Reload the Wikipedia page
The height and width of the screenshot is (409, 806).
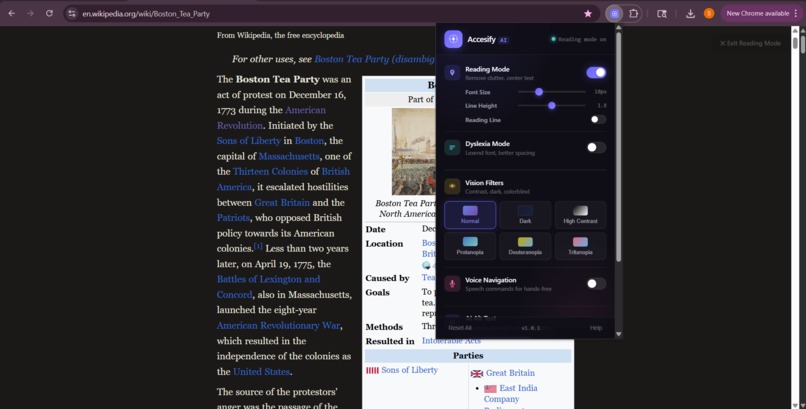[49, 13]
